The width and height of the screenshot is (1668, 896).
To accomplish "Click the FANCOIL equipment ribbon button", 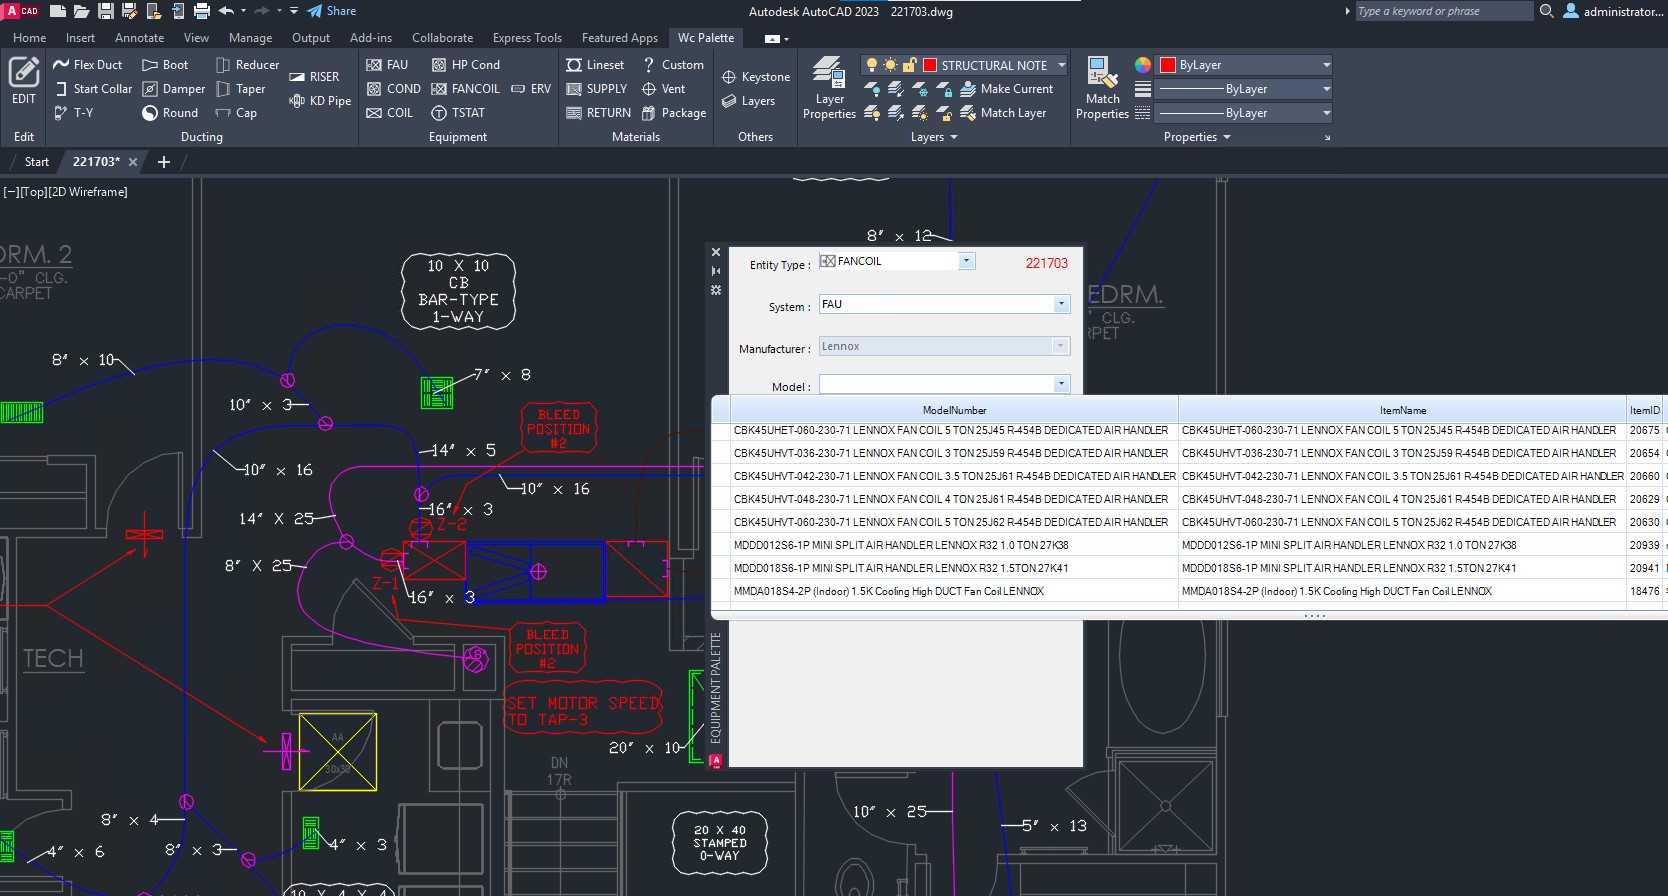I will pos(465,89).
